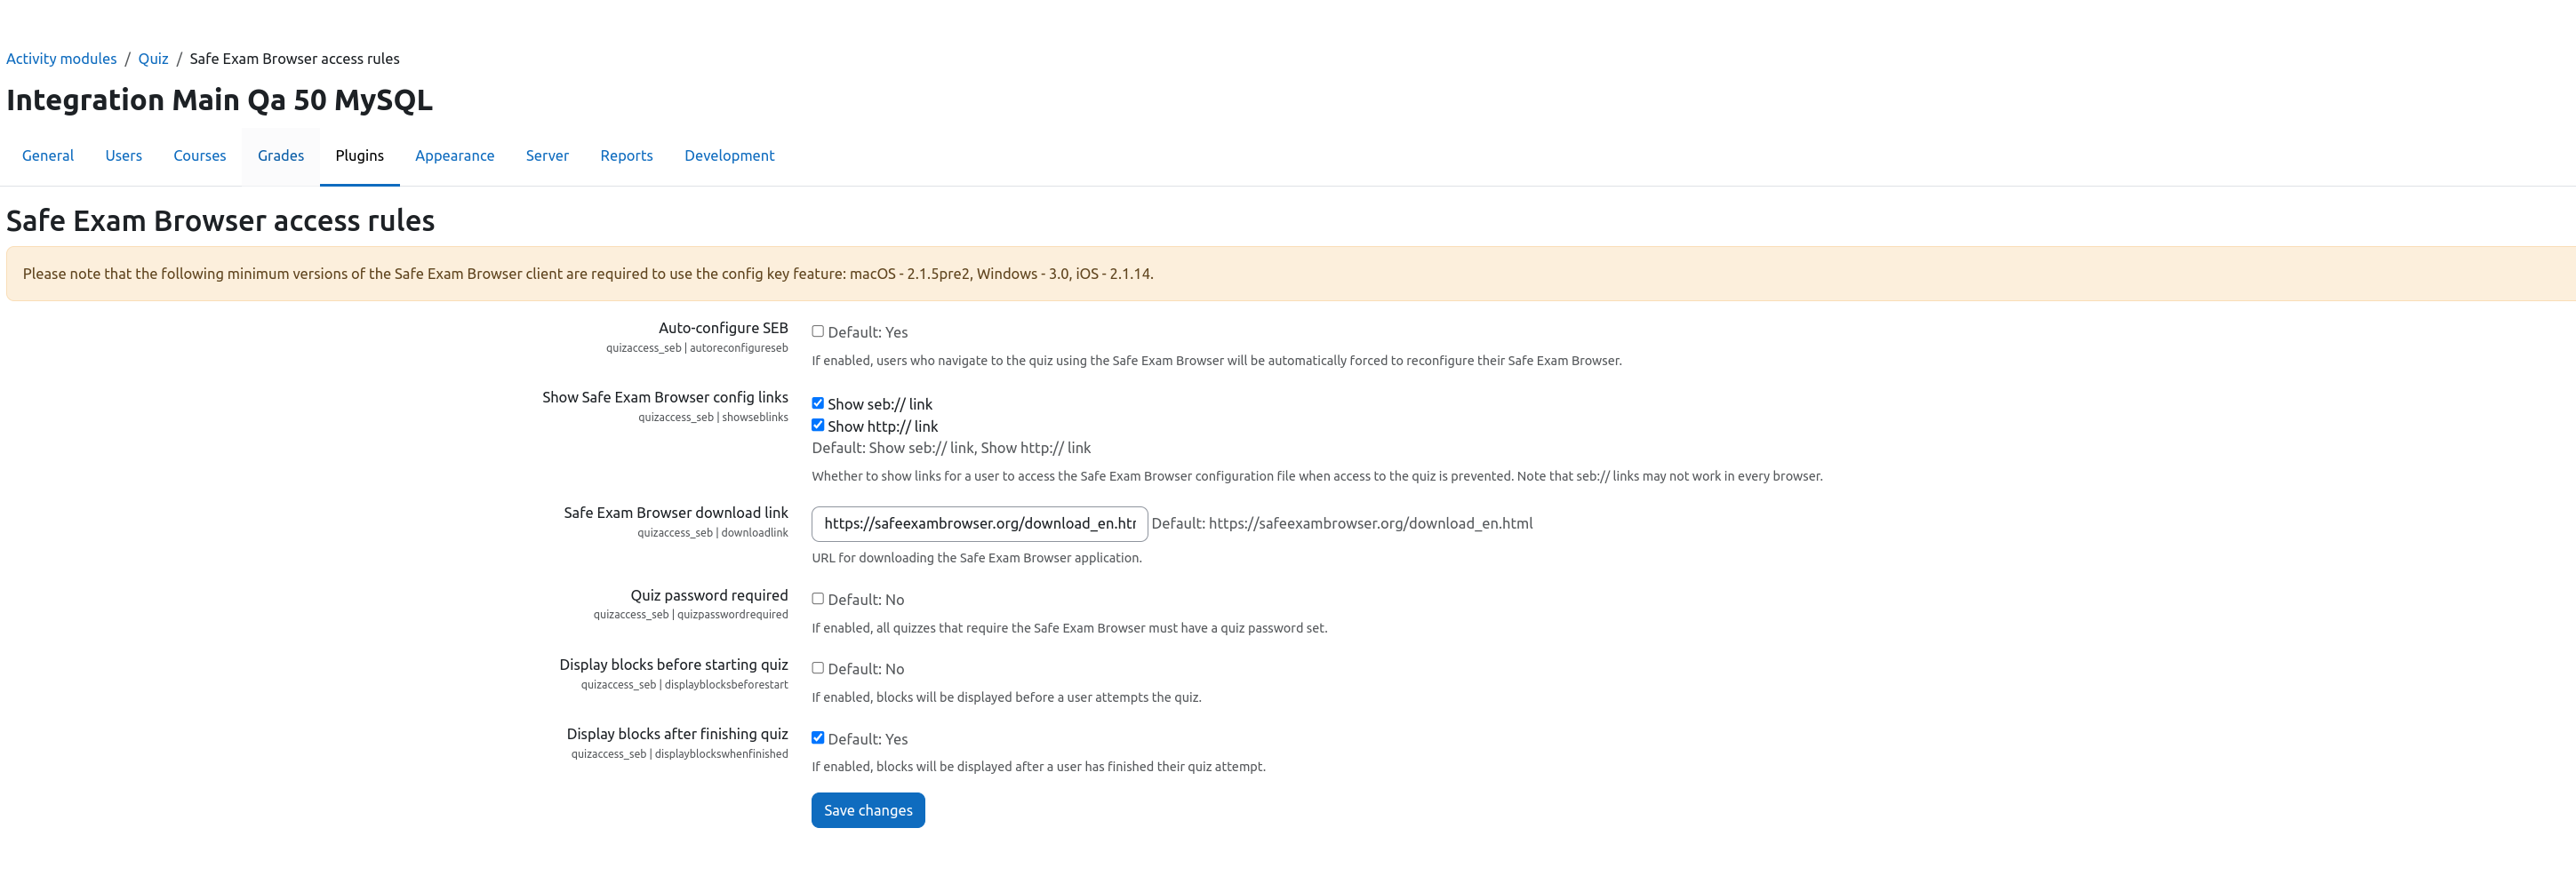Image resolution: width=2576 pixels, height=876 pixels.
Task: Click the 'quizaccess_seb | showseblinks' text
Action: click(x=713, y=417)
